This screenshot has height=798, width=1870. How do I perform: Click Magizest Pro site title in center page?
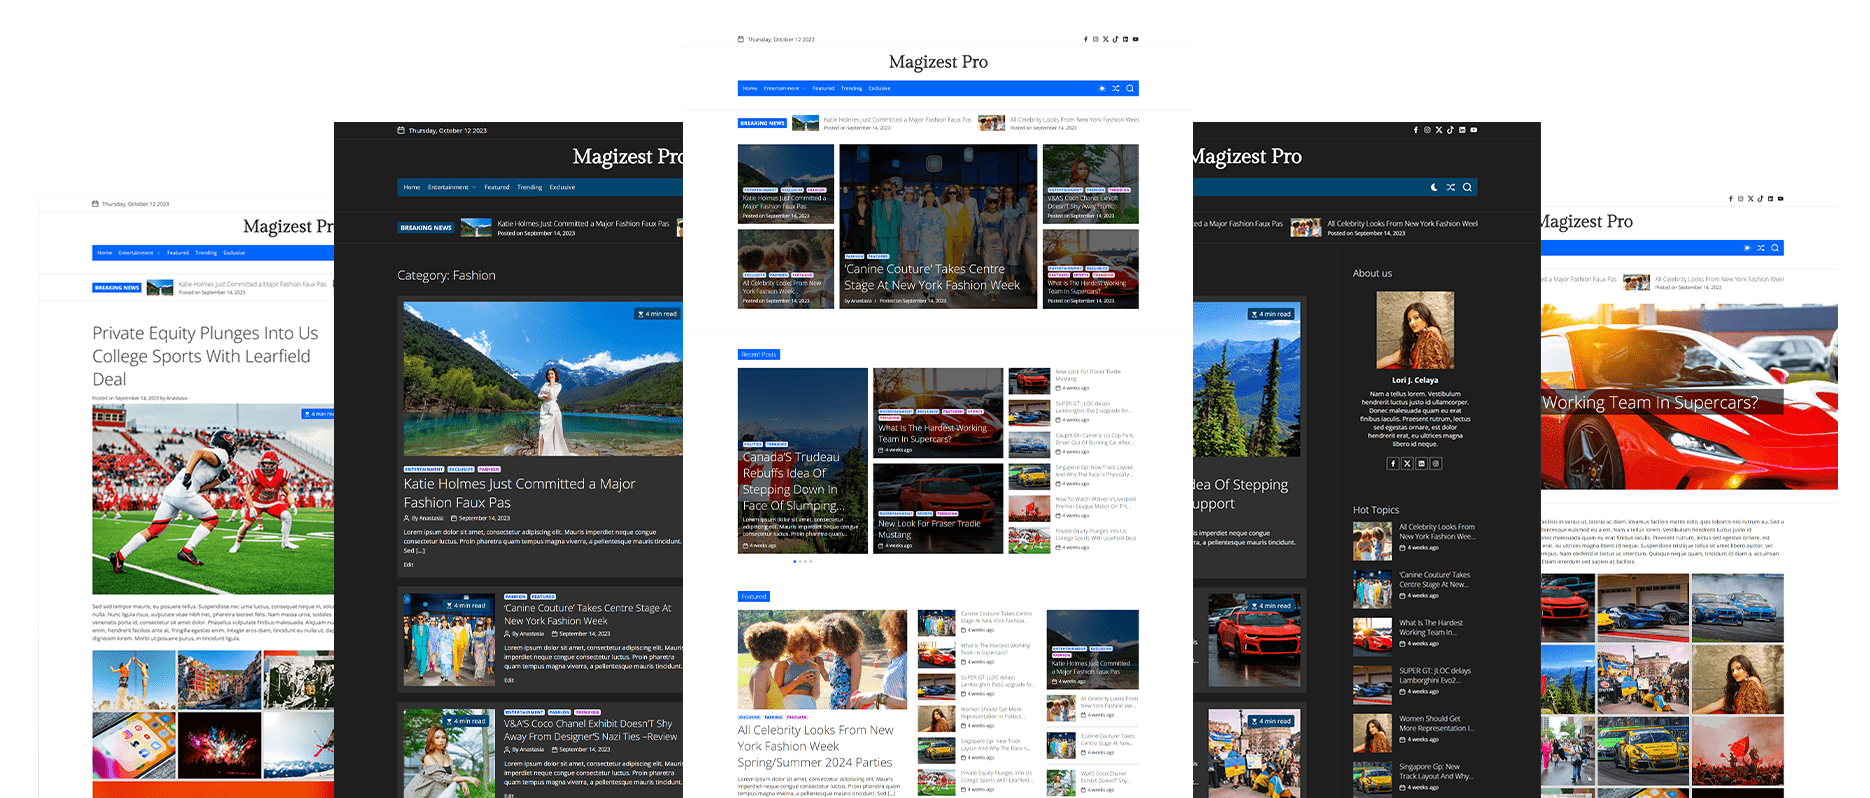938,62
